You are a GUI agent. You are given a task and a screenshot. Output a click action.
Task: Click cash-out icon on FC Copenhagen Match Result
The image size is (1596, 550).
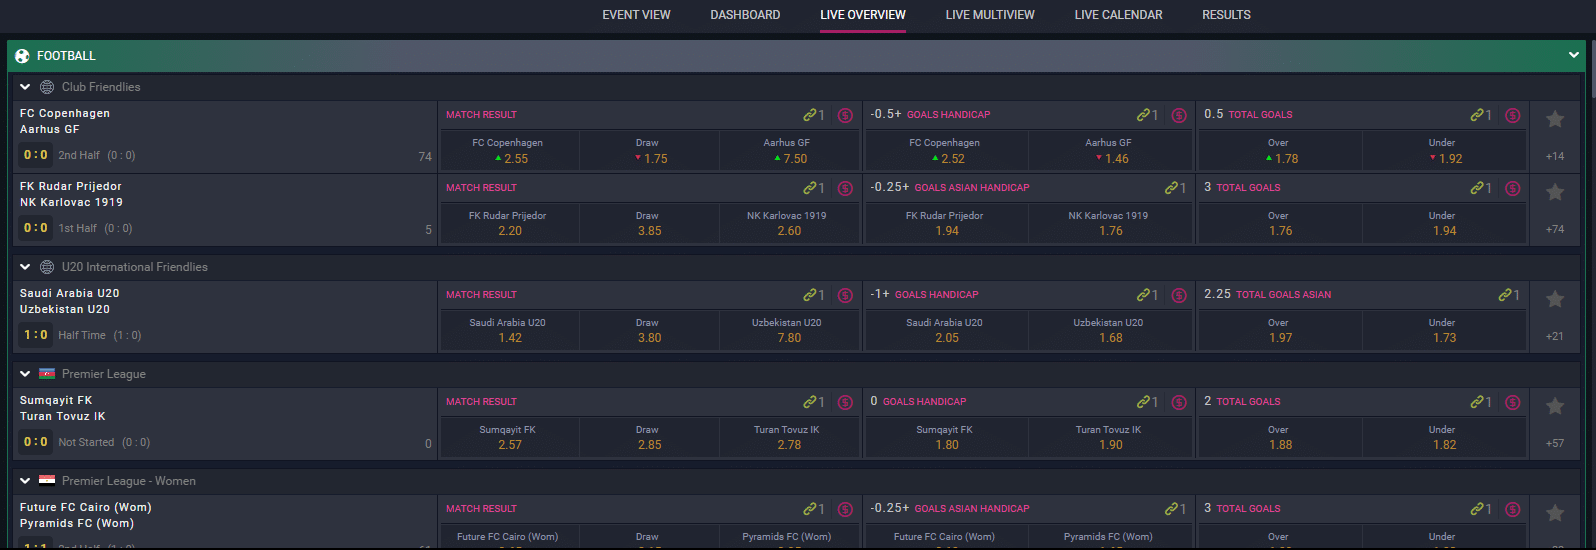845,115
